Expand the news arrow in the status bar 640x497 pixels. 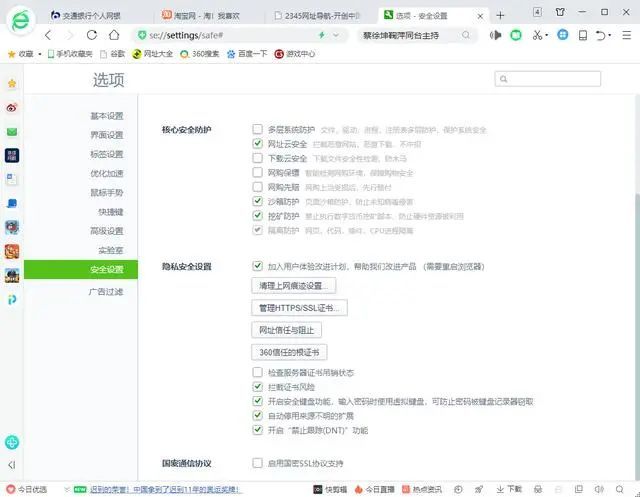point(67,489)
